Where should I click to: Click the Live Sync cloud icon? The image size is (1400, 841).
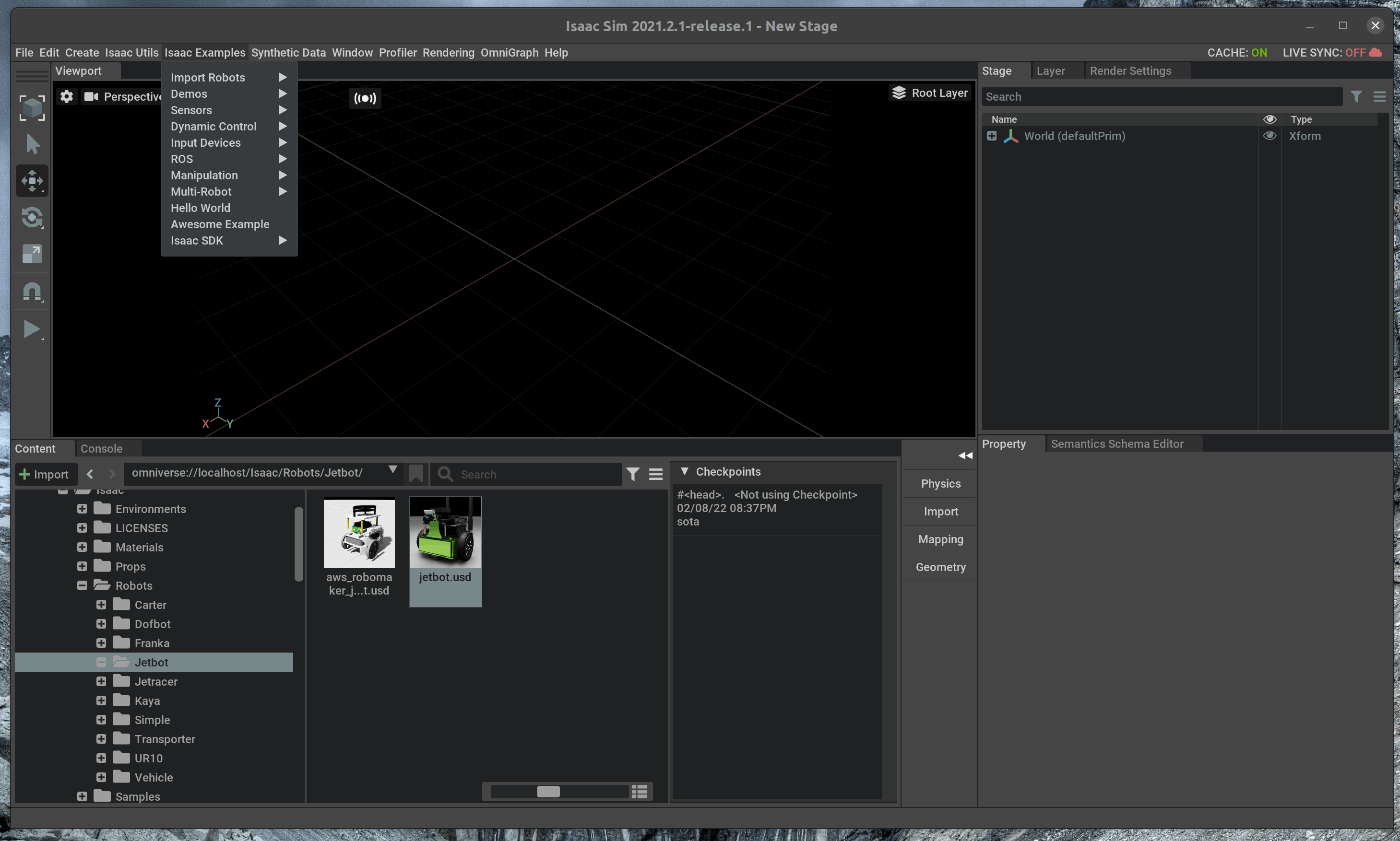tap(1376, 53)
